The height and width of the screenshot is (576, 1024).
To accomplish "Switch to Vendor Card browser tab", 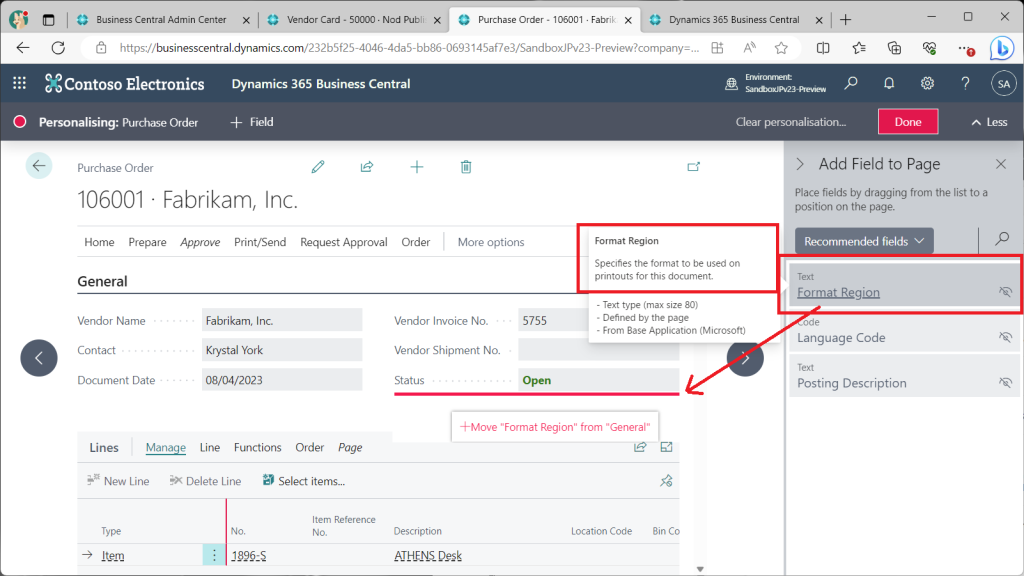I will click(x=355, y=20).
